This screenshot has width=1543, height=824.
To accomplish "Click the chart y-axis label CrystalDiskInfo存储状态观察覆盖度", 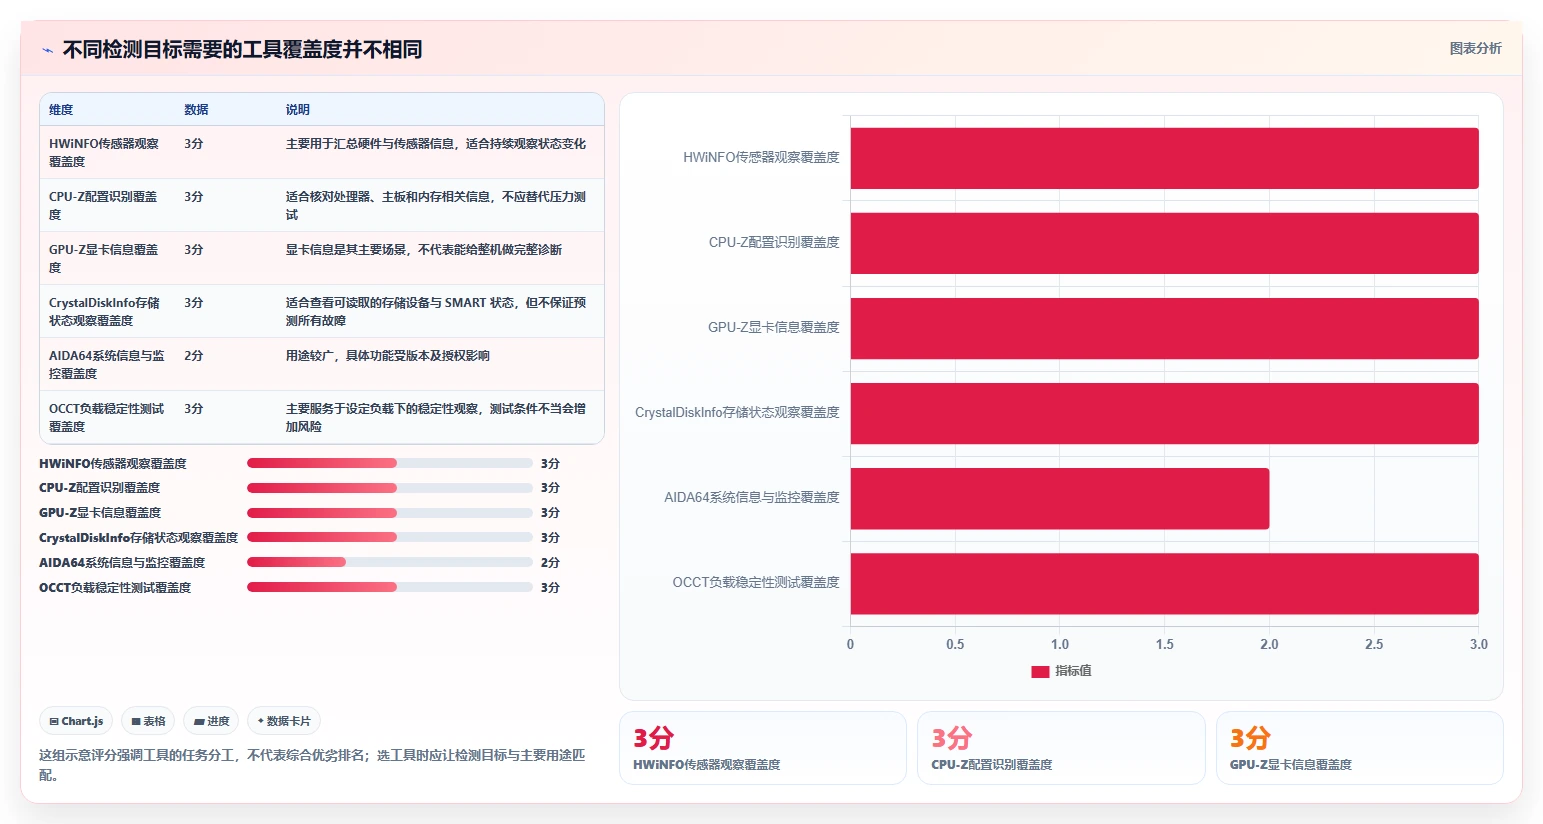I will 737,412.
